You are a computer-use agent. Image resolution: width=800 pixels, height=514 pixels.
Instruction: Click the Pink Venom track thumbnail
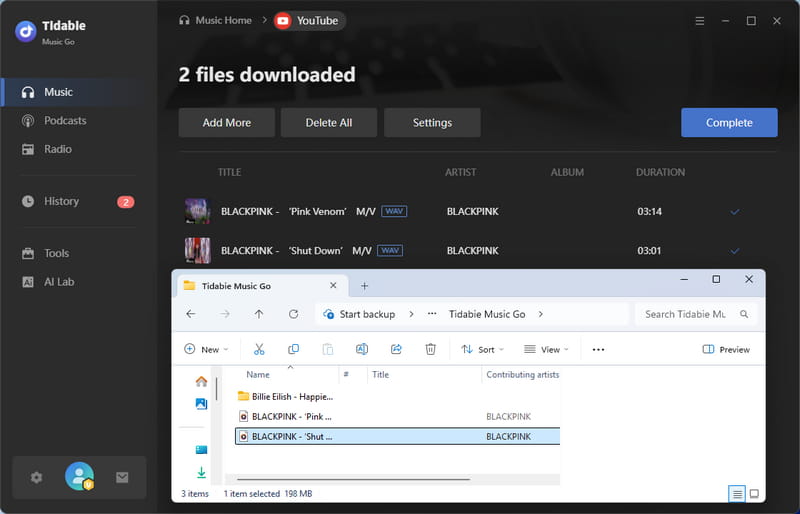coord(197,211)
